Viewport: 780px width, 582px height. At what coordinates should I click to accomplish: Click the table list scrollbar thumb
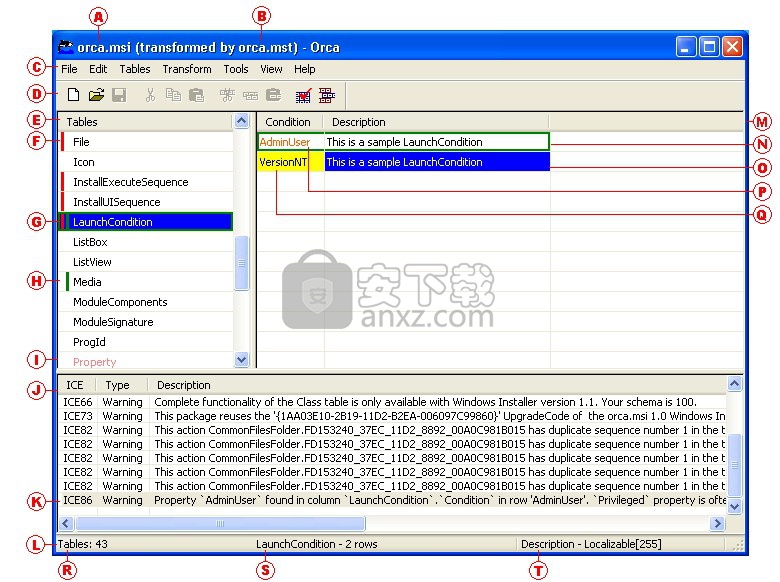(241, 263)
